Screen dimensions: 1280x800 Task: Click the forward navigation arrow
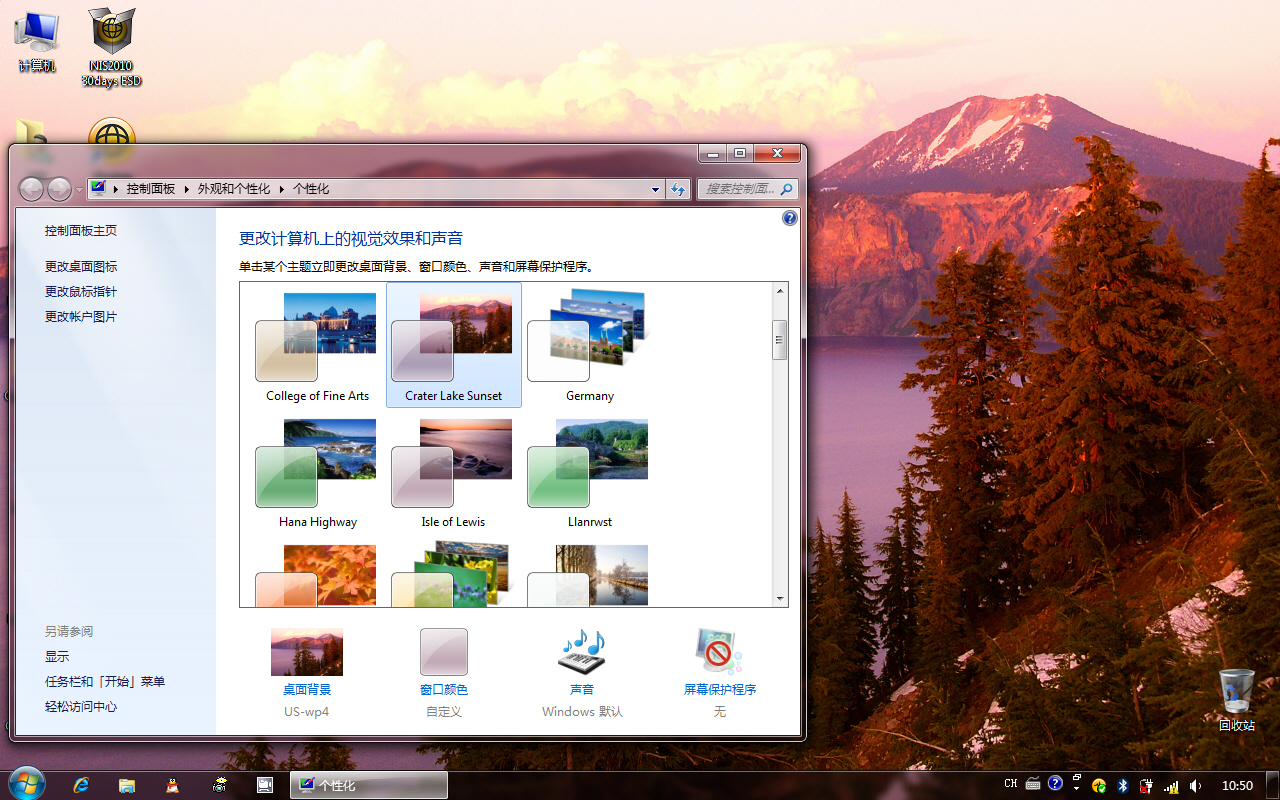[59, 188]
